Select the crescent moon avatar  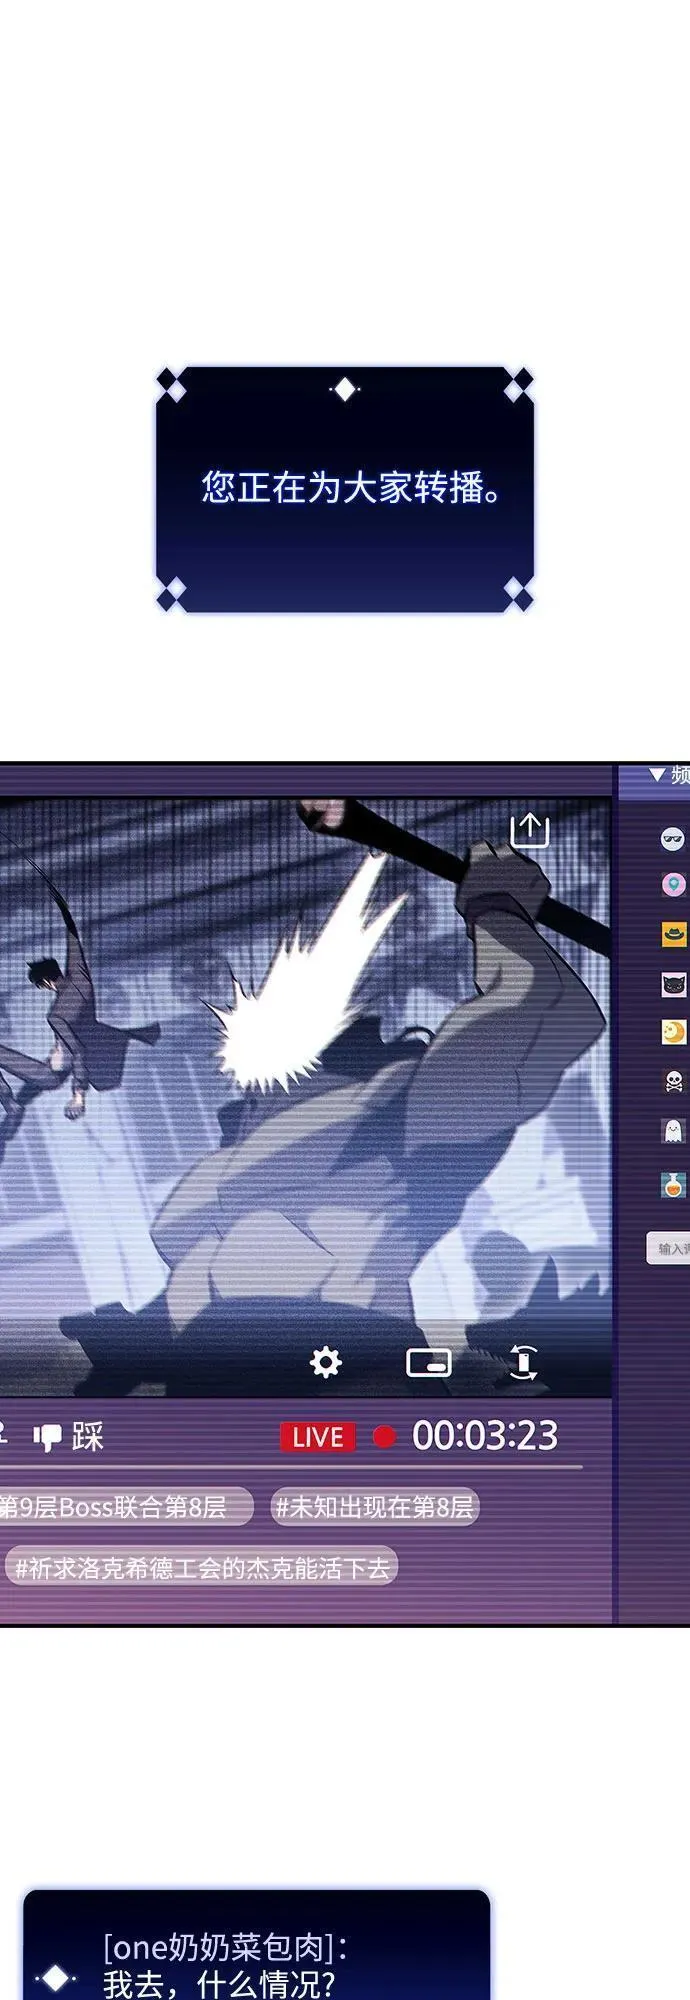point(674,1032)
